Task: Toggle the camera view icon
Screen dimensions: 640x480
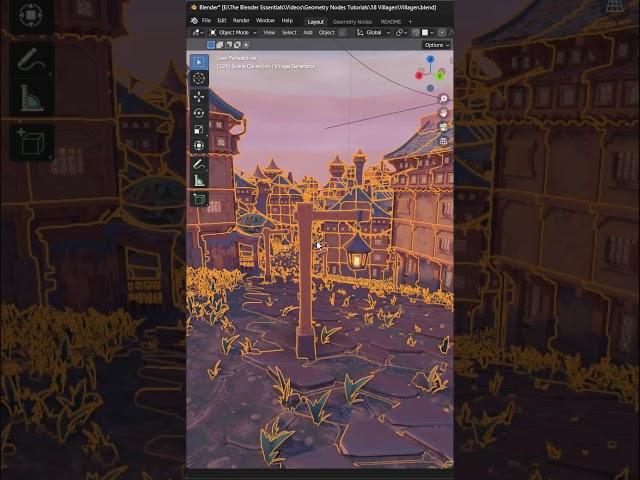Action: pyautogui.click(x=443, y=127)
